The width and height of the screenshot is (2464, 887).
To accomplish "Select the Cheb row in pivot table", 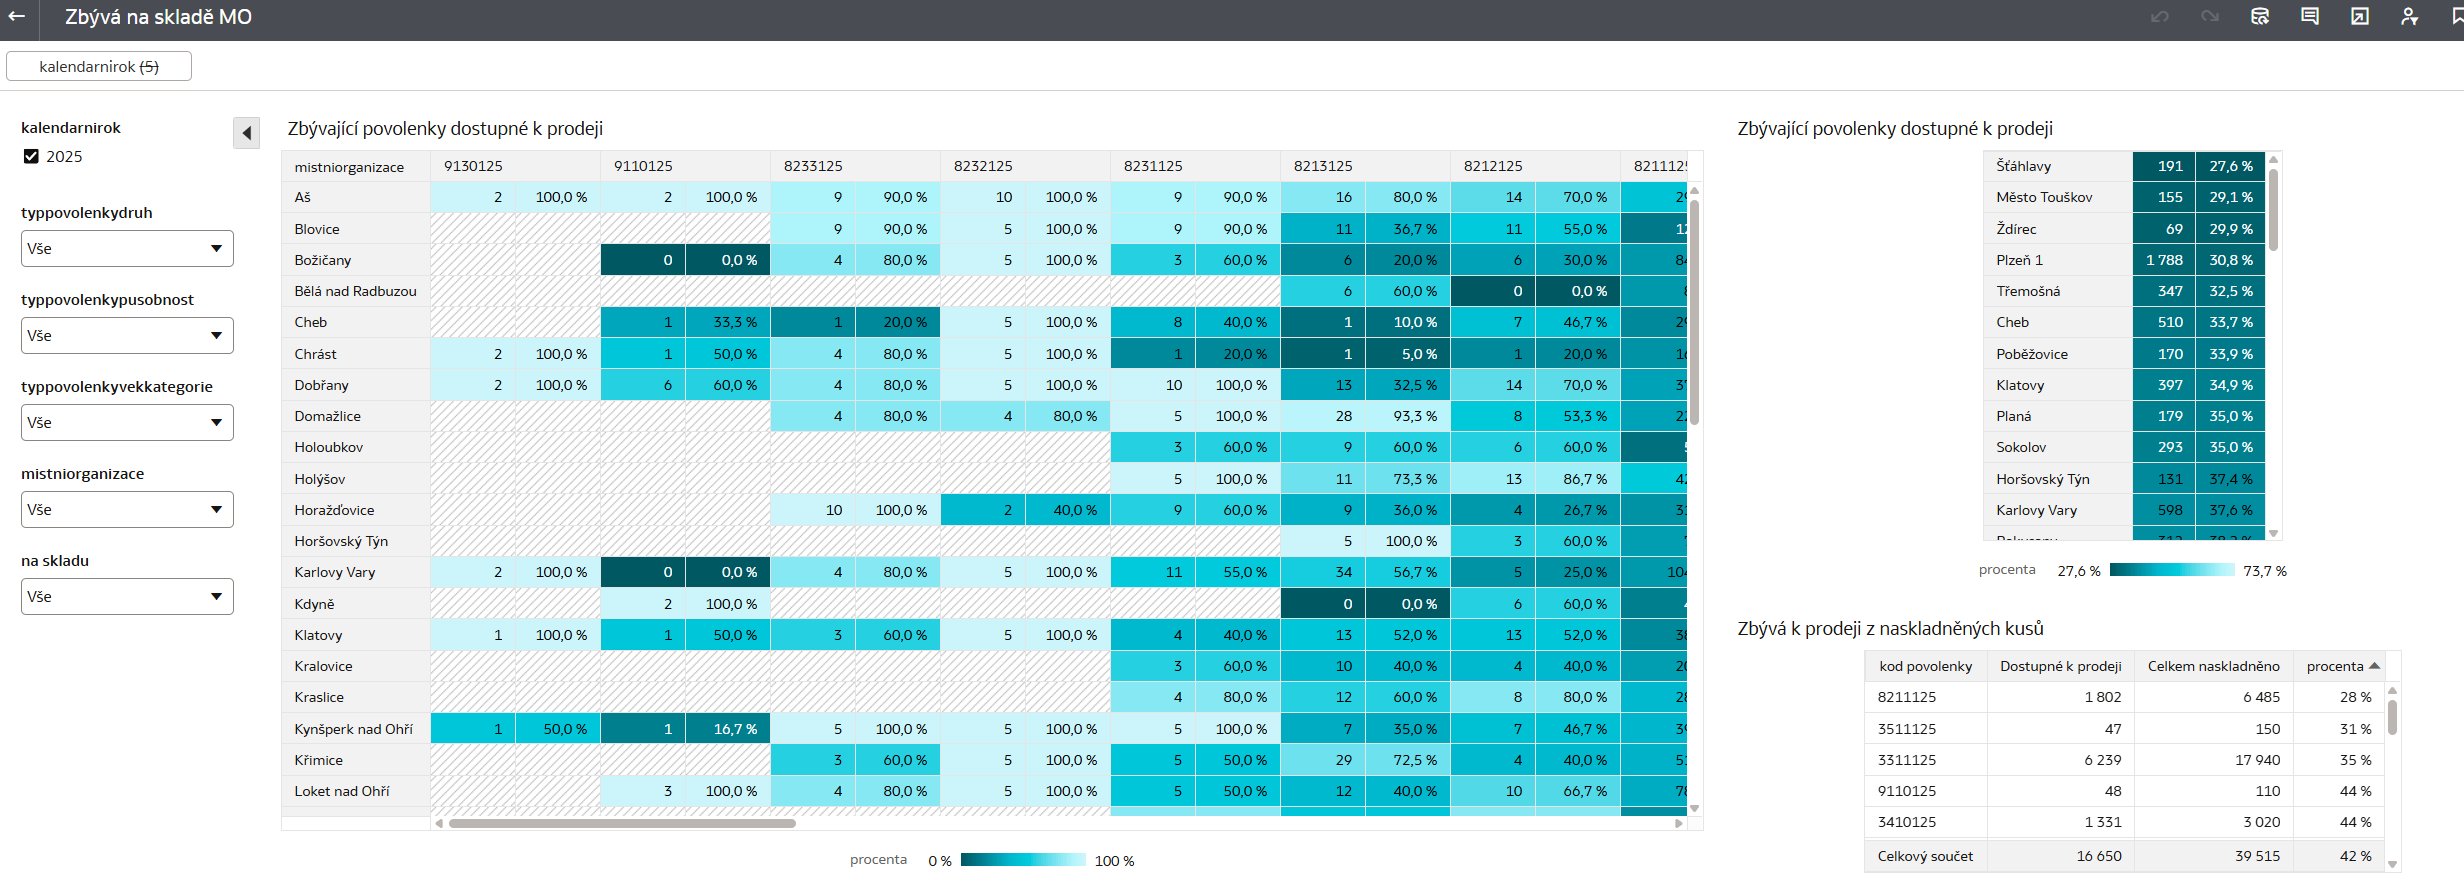I will tap(356, 322).
